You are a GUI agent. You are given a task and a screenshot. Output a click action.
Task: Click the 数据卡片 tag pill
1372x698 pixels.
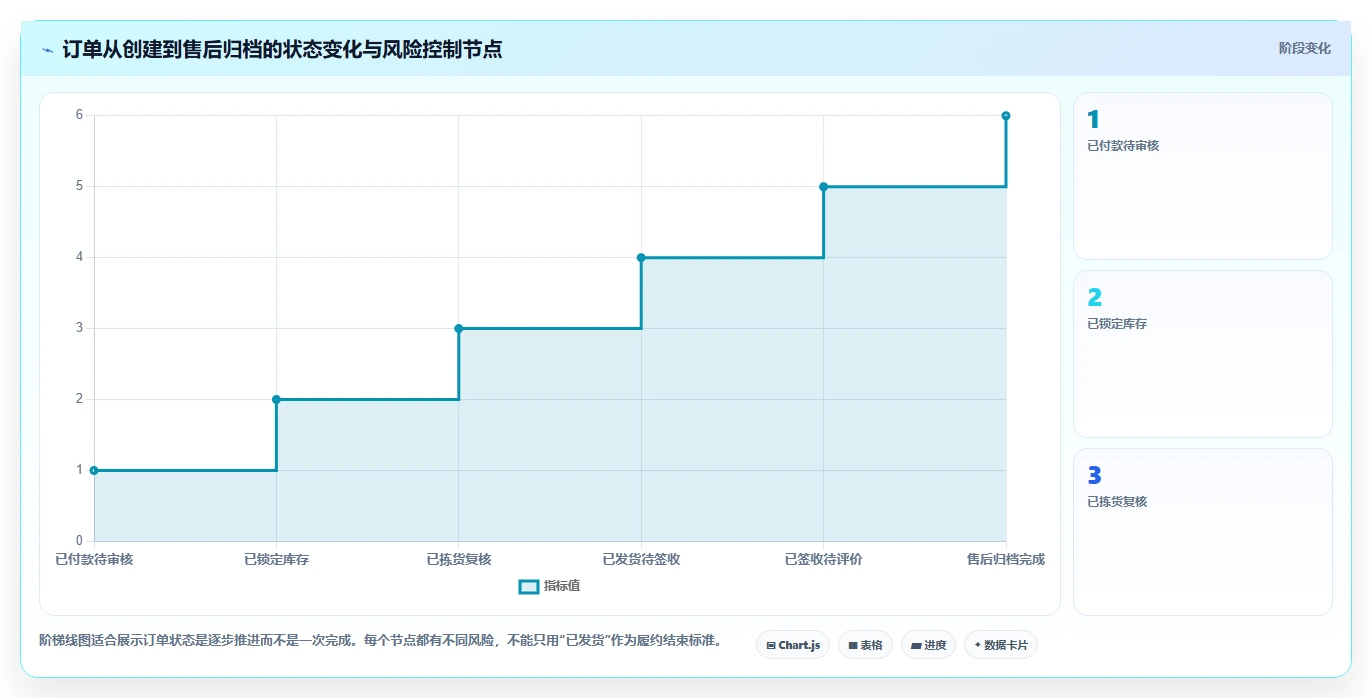pos(1000,646)
